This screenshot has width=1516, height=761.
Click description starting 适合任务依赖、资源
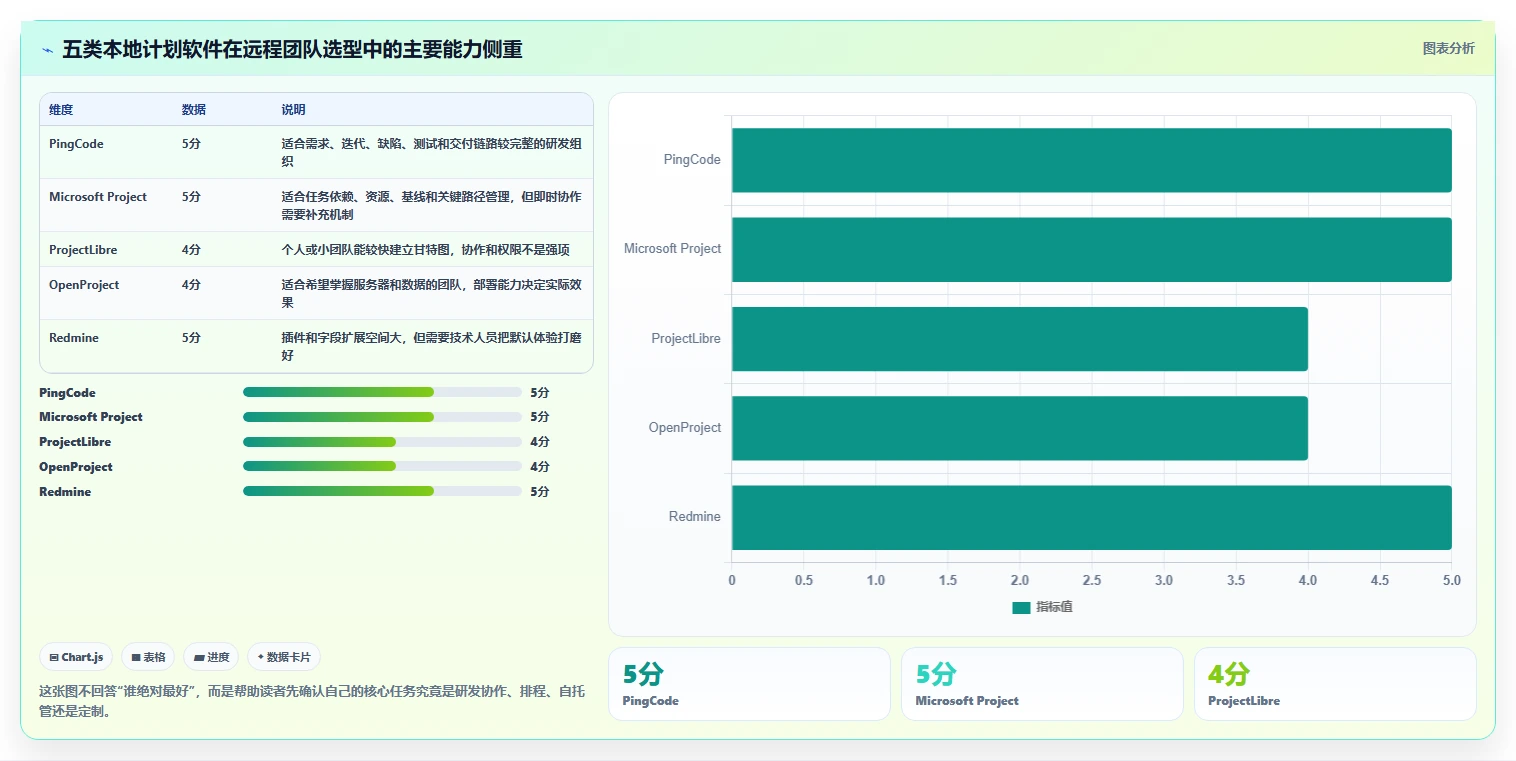coord(431,205)
